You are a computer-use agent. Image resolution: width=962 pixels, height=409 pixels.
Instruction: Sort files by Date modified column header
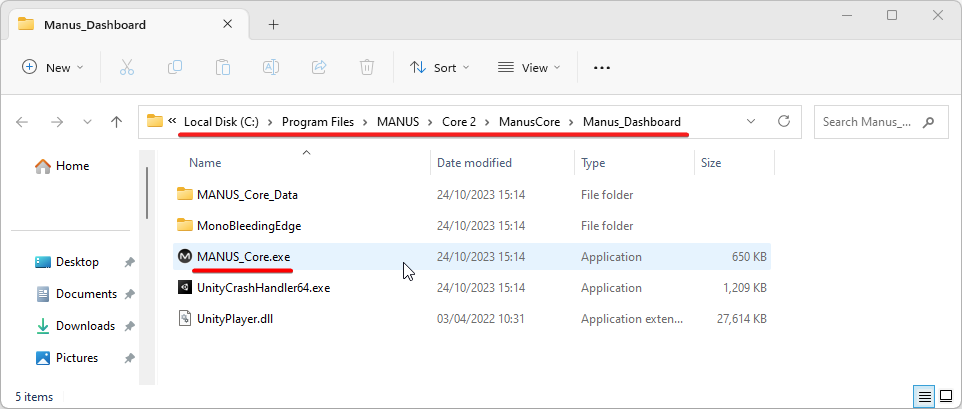pyautogui.click(x=474, y=162)
